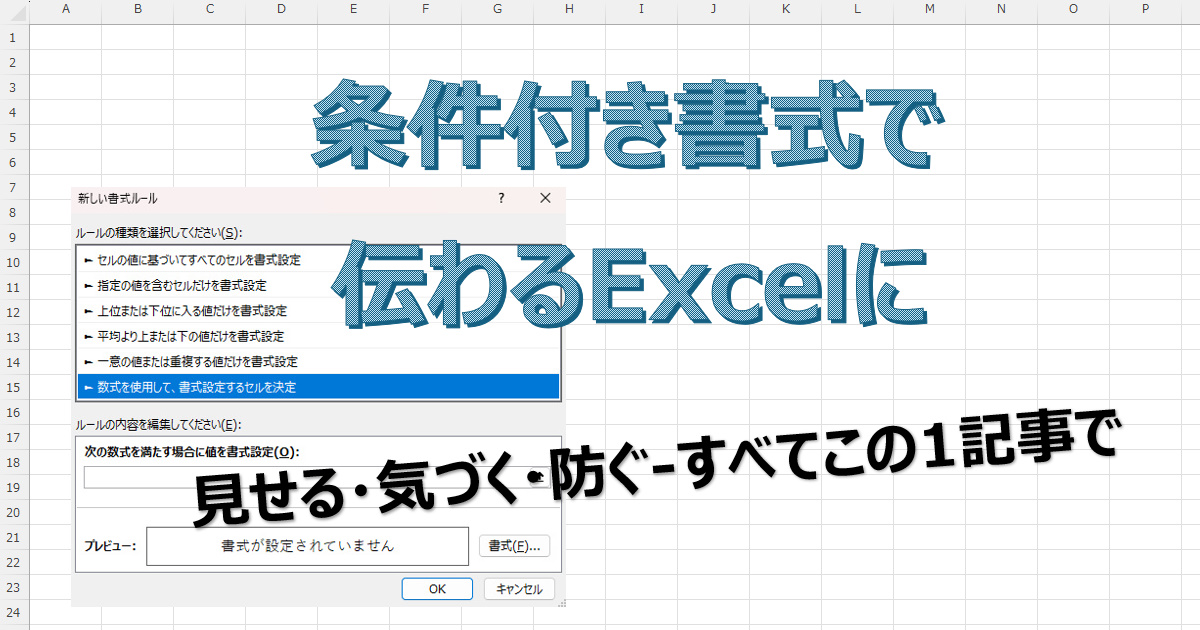The height and width of the screenshot is (630, 1200).
Task: Select column A header
Action: pos(66,9)
